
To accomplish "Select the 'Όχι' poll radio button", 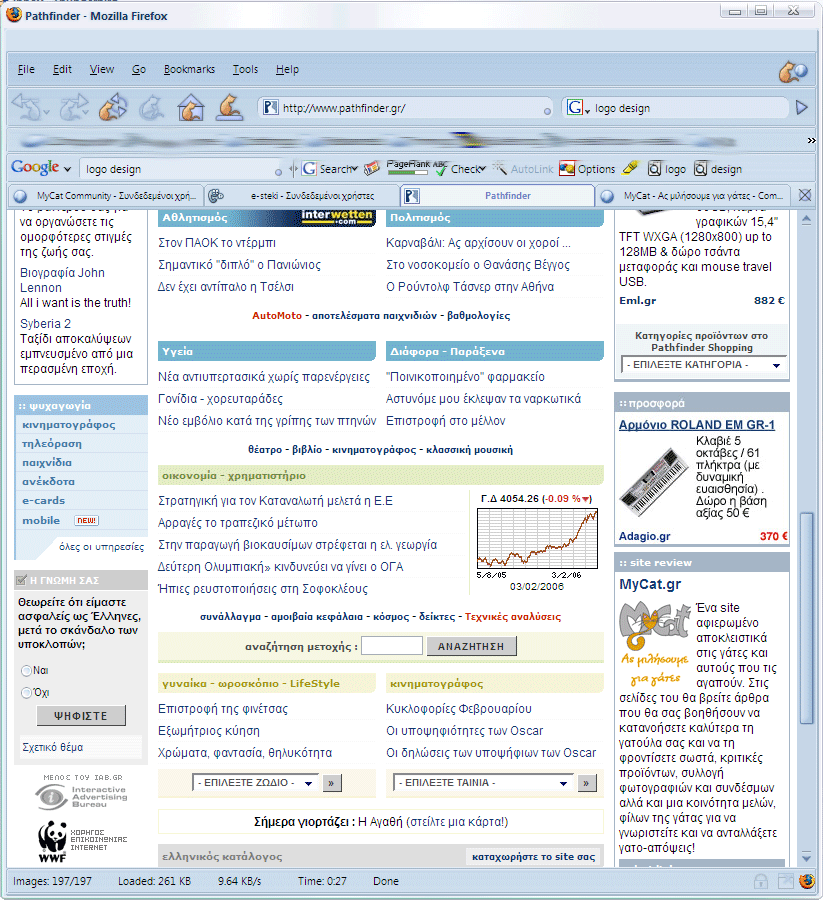I will [x=27, y=692].
